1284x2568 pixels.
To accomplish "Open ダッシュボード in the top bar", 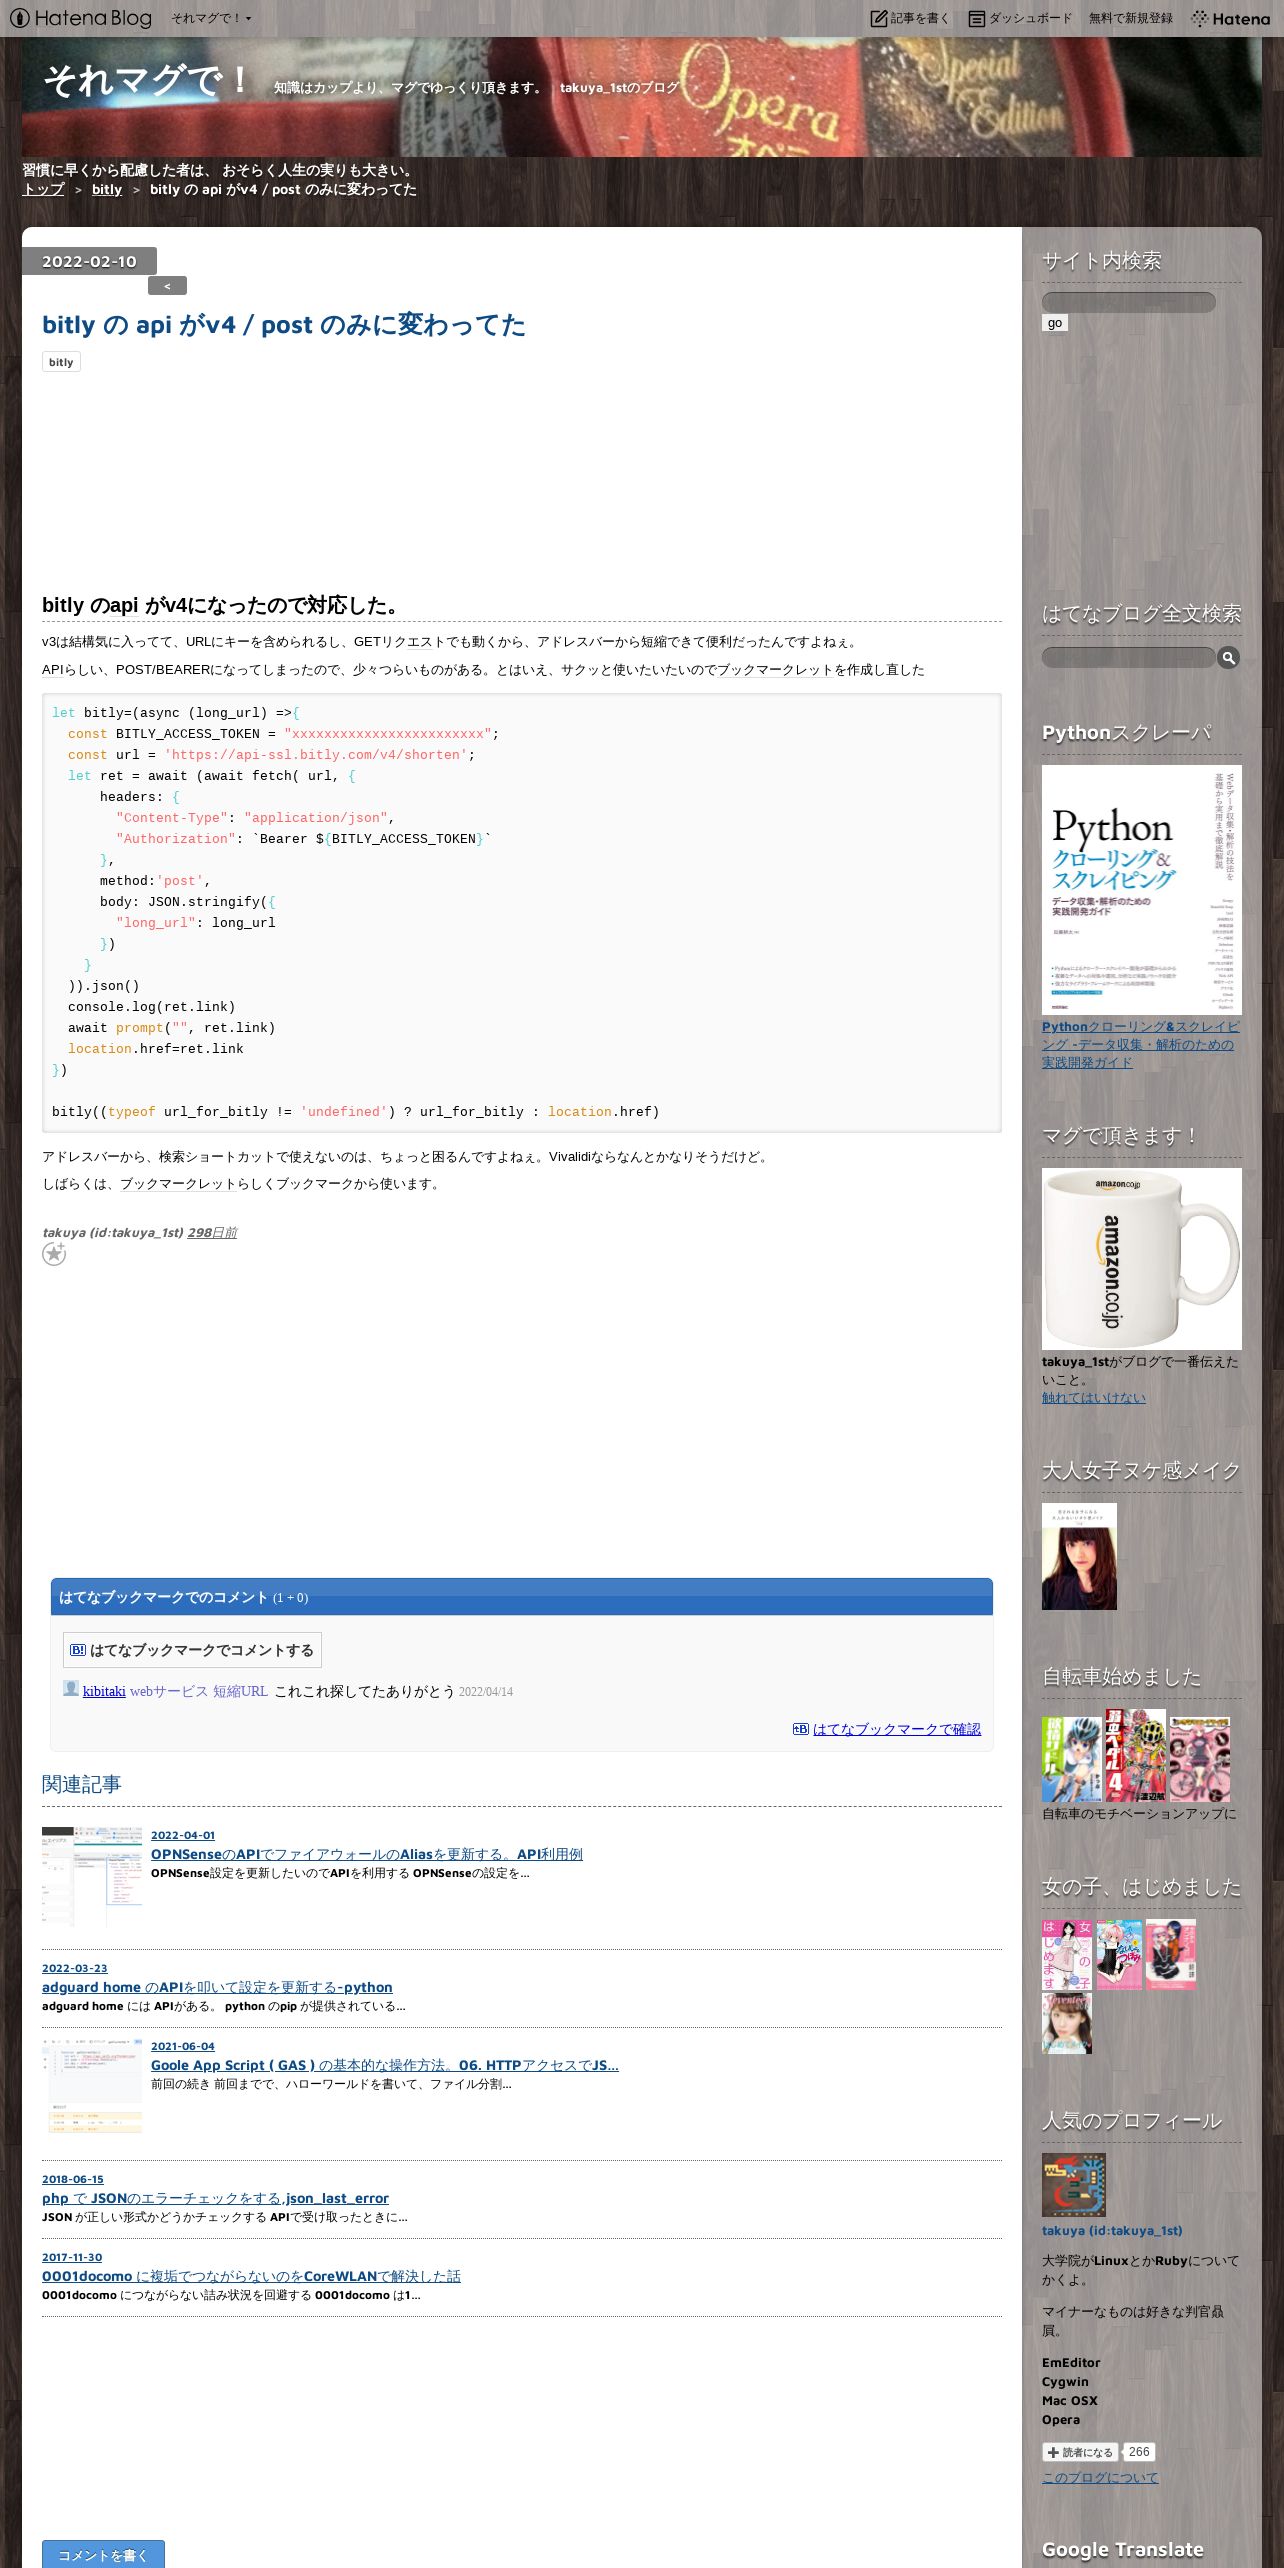I will [1020, 18].
